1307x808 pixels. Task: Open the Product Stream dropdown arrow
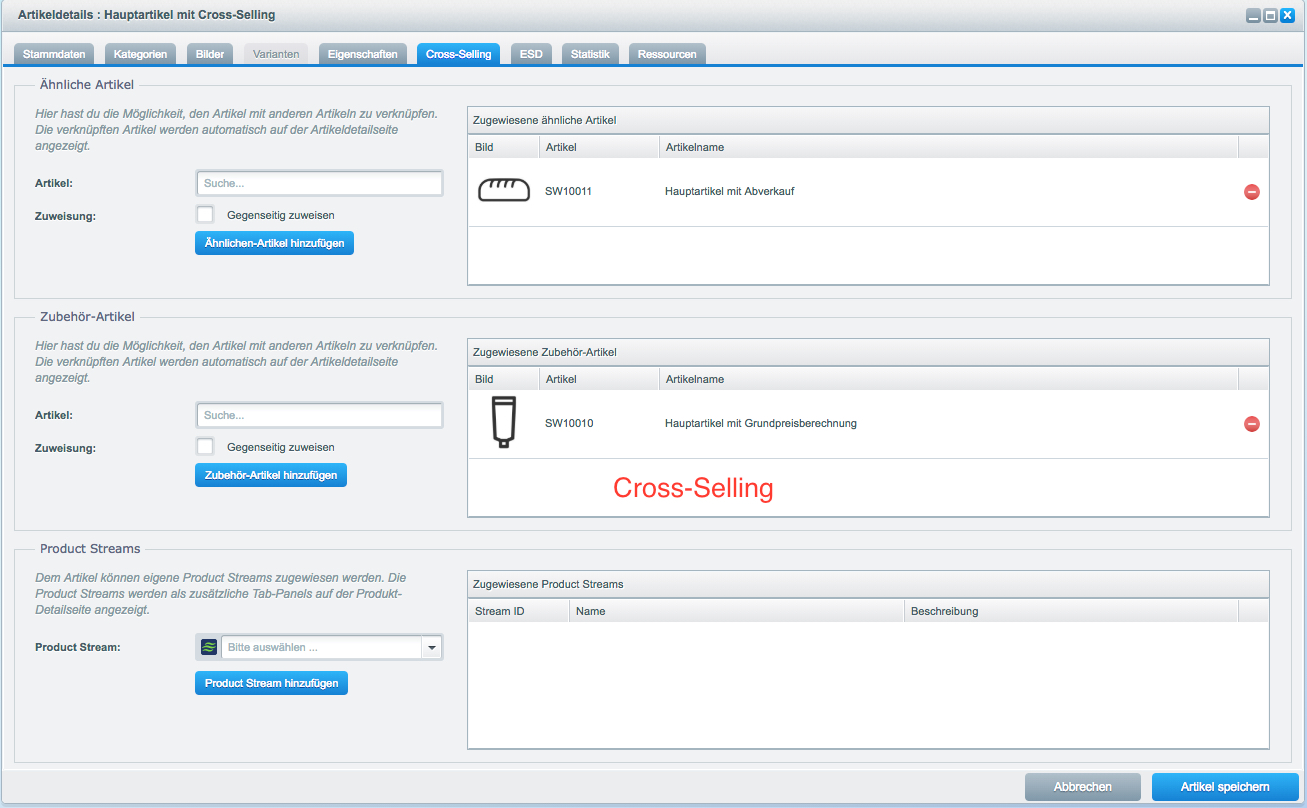click(x=432, y=648)
